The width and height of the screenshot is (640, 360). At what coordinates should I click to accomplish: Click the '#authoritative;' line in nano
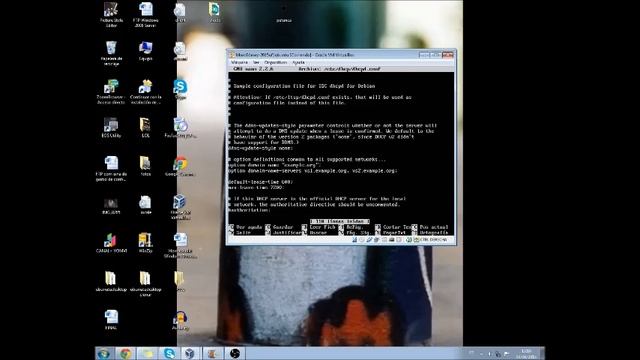[249, 210]
